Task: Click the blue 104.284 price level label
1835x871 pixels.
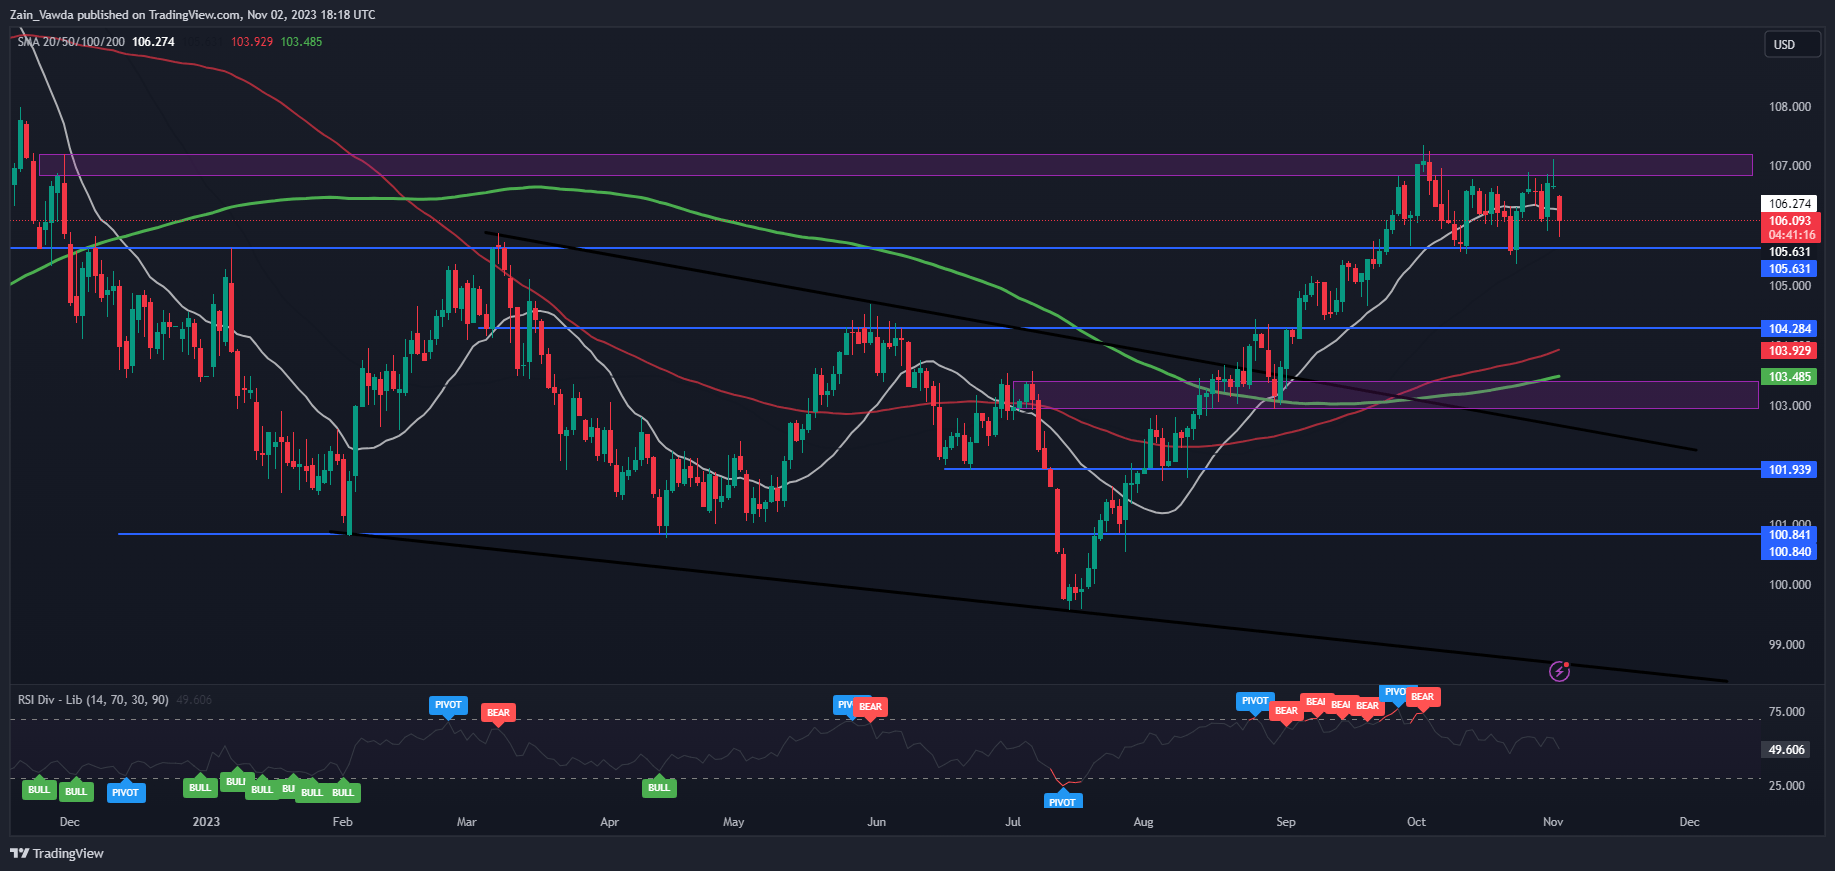Action: pyautogui.click(x=1789, y=328)
